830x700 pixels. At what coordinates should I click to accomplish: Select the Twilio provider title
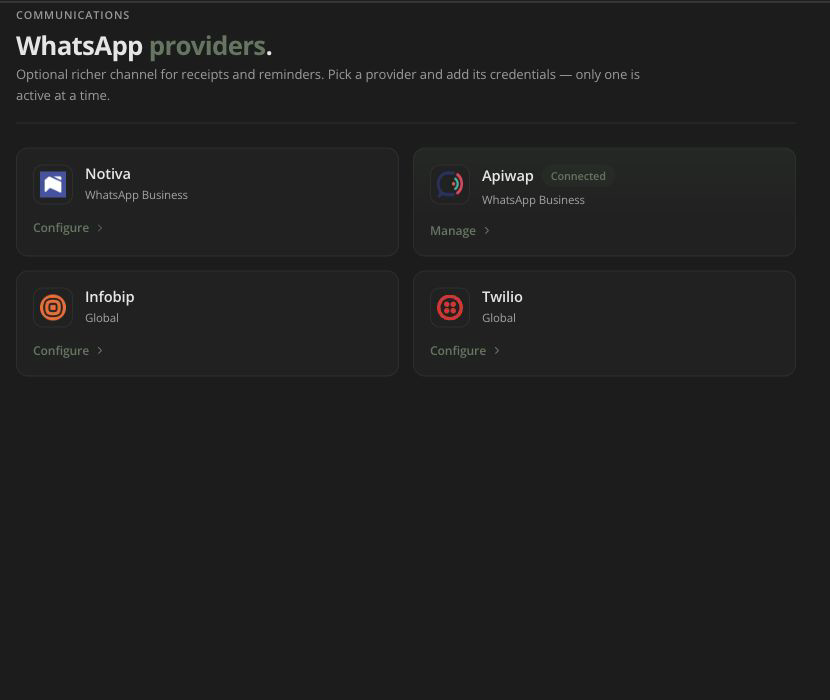click(502, 297)
